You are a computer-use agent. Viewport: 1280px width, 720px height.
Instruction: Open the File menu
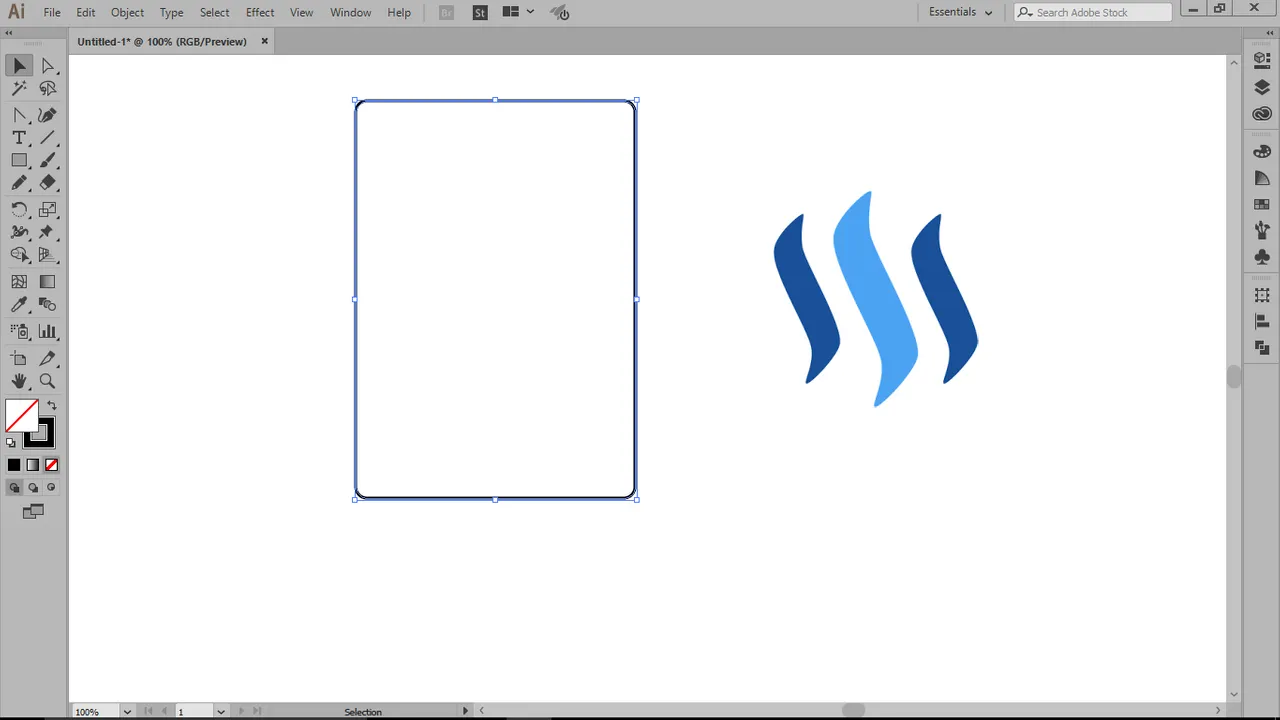click(x=52, y=12)
